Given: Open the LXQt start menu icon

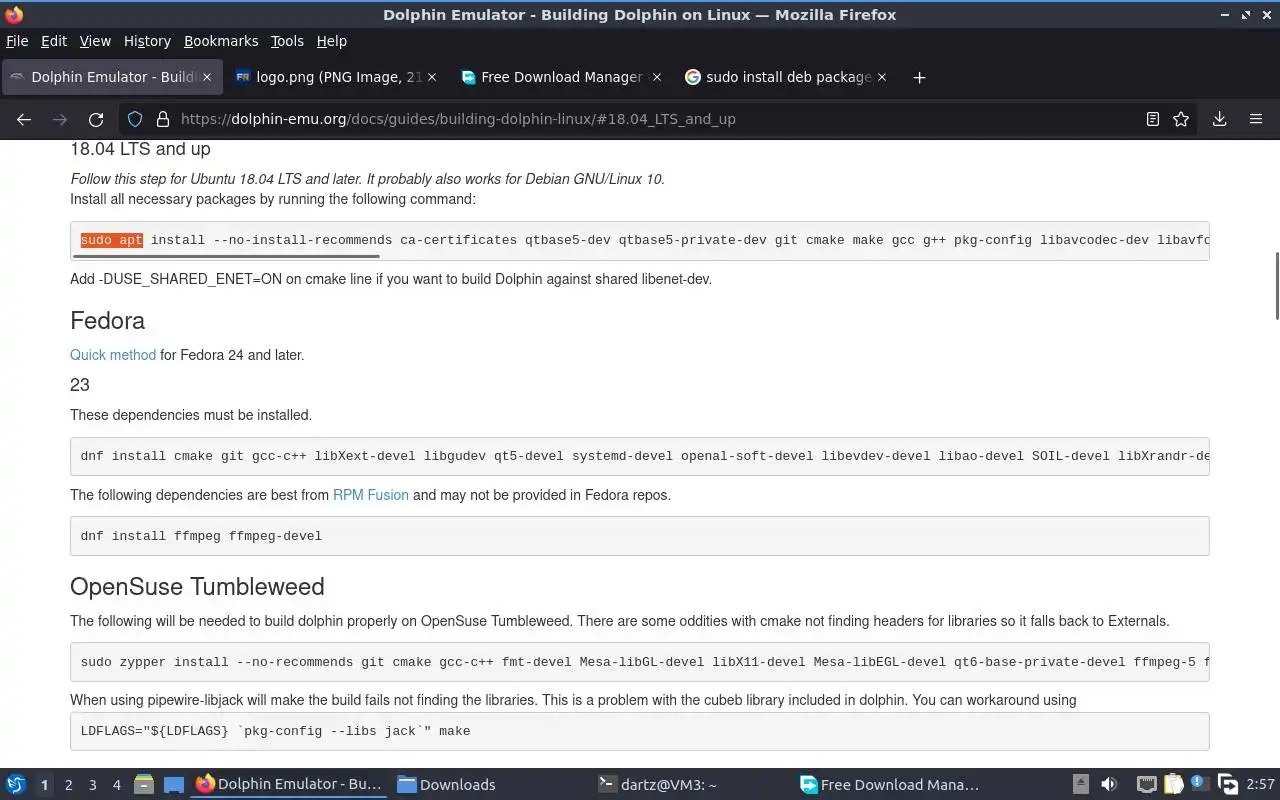Looking at the screenshot, I should pos(15,785).
